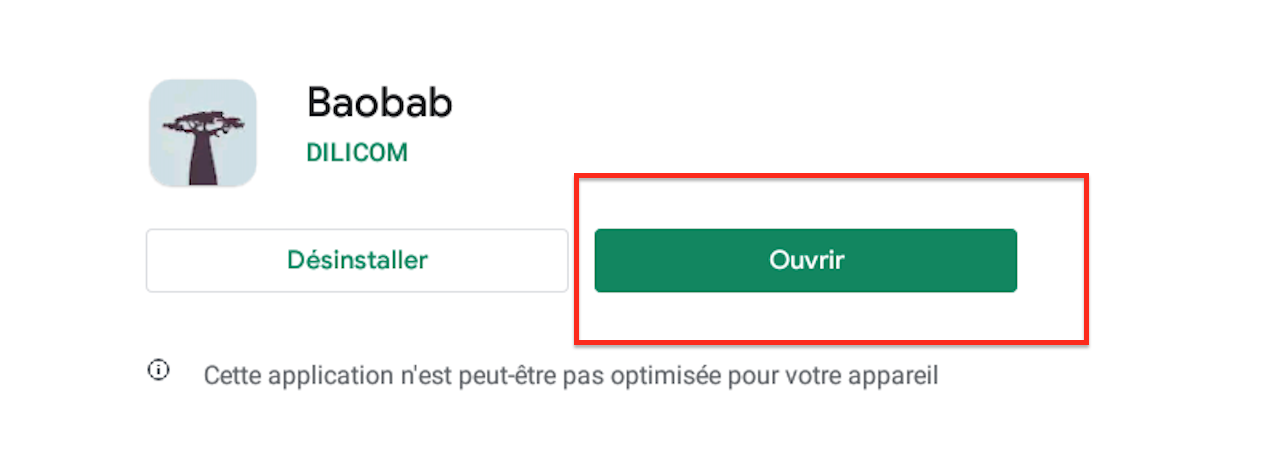Screen dimensions: 1284x474
Task: Click the circled info icon
Action: [x=158, y=371]
